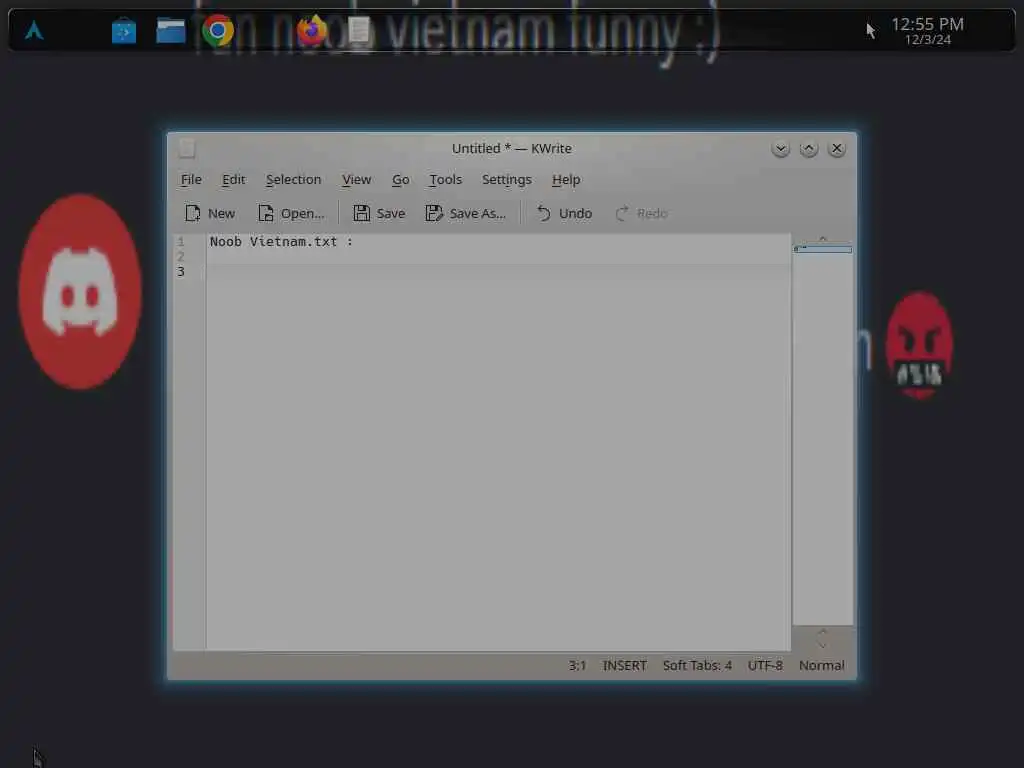Launch Google Chrome from the panel
The width and height of the screenshot is (1024, 768).
(x=217, y=30)
